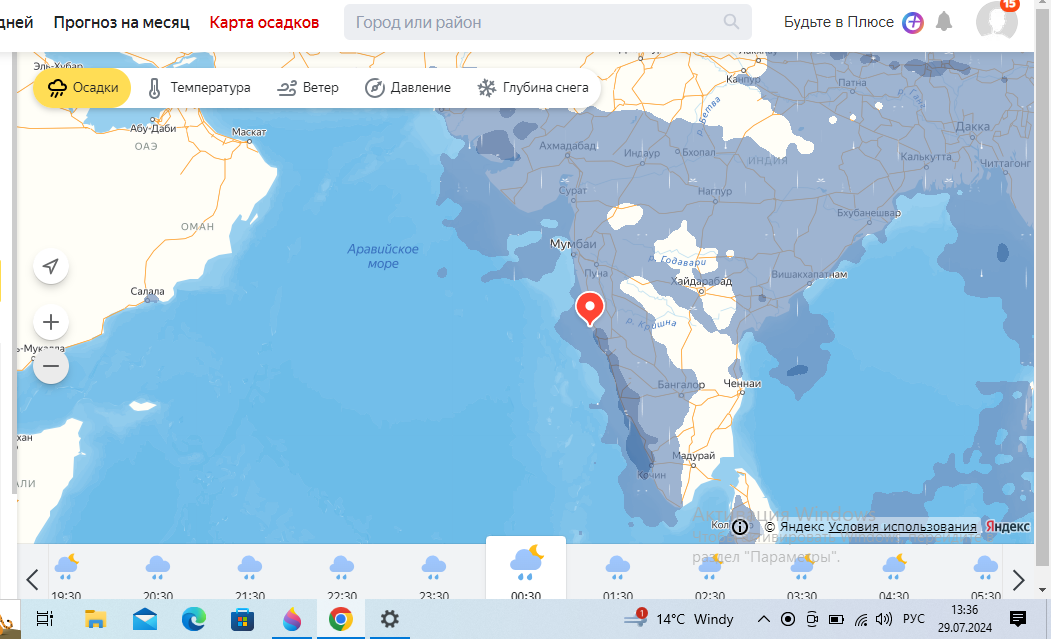
Task: Open Прогноз на месяц tab
Action: 121,22
